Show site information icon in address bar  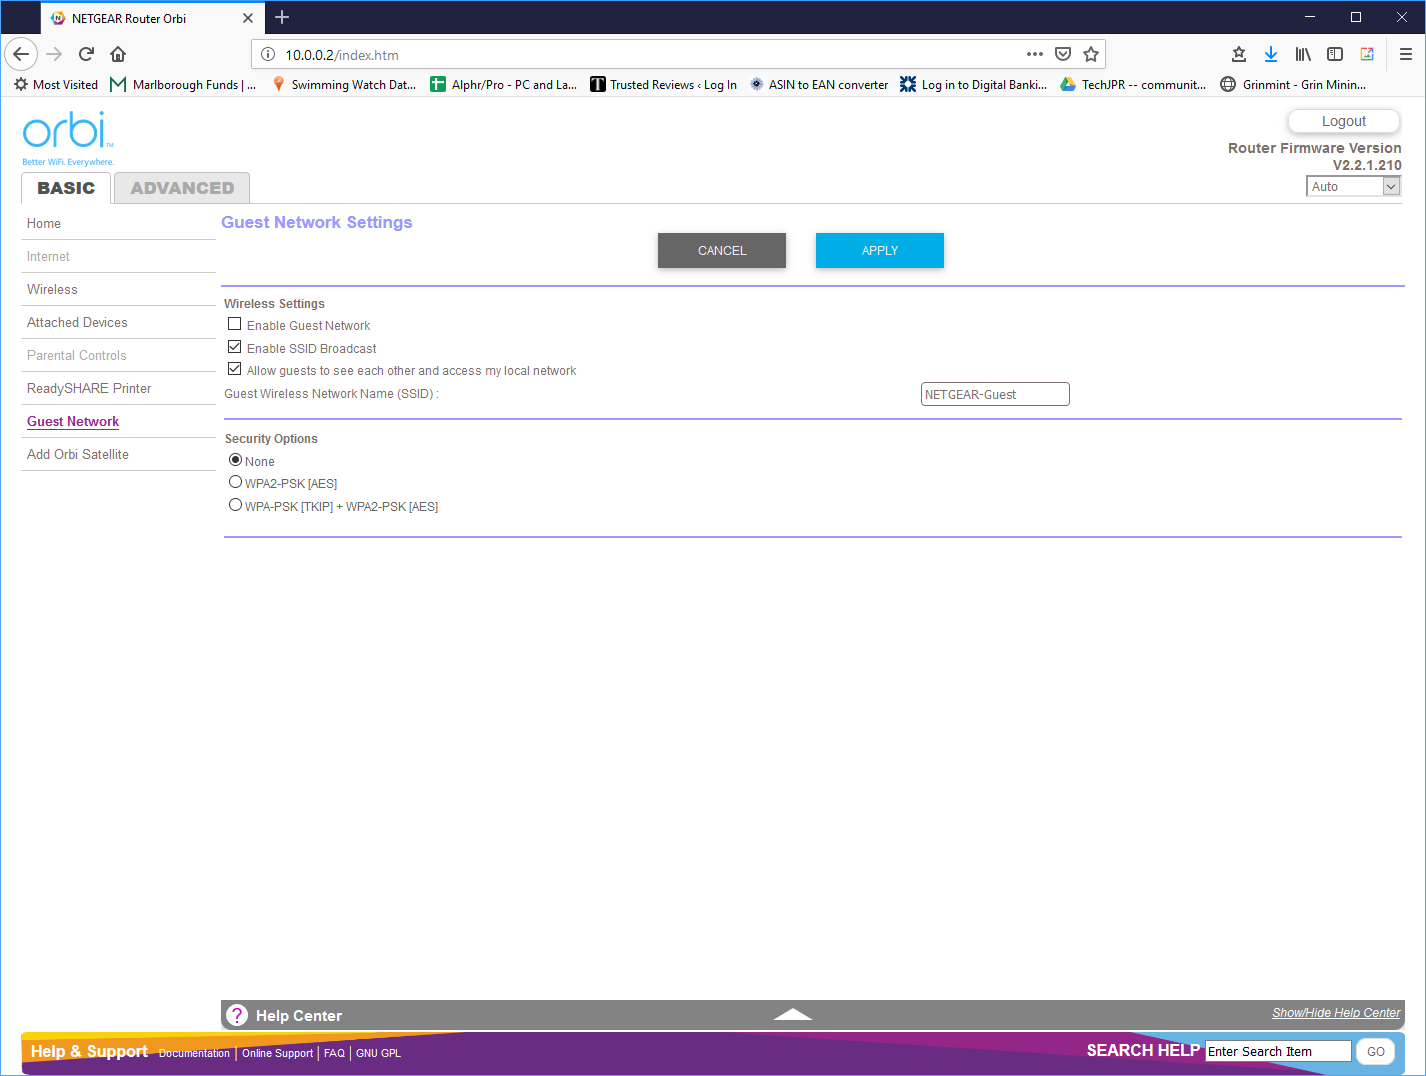pos(268,55)
